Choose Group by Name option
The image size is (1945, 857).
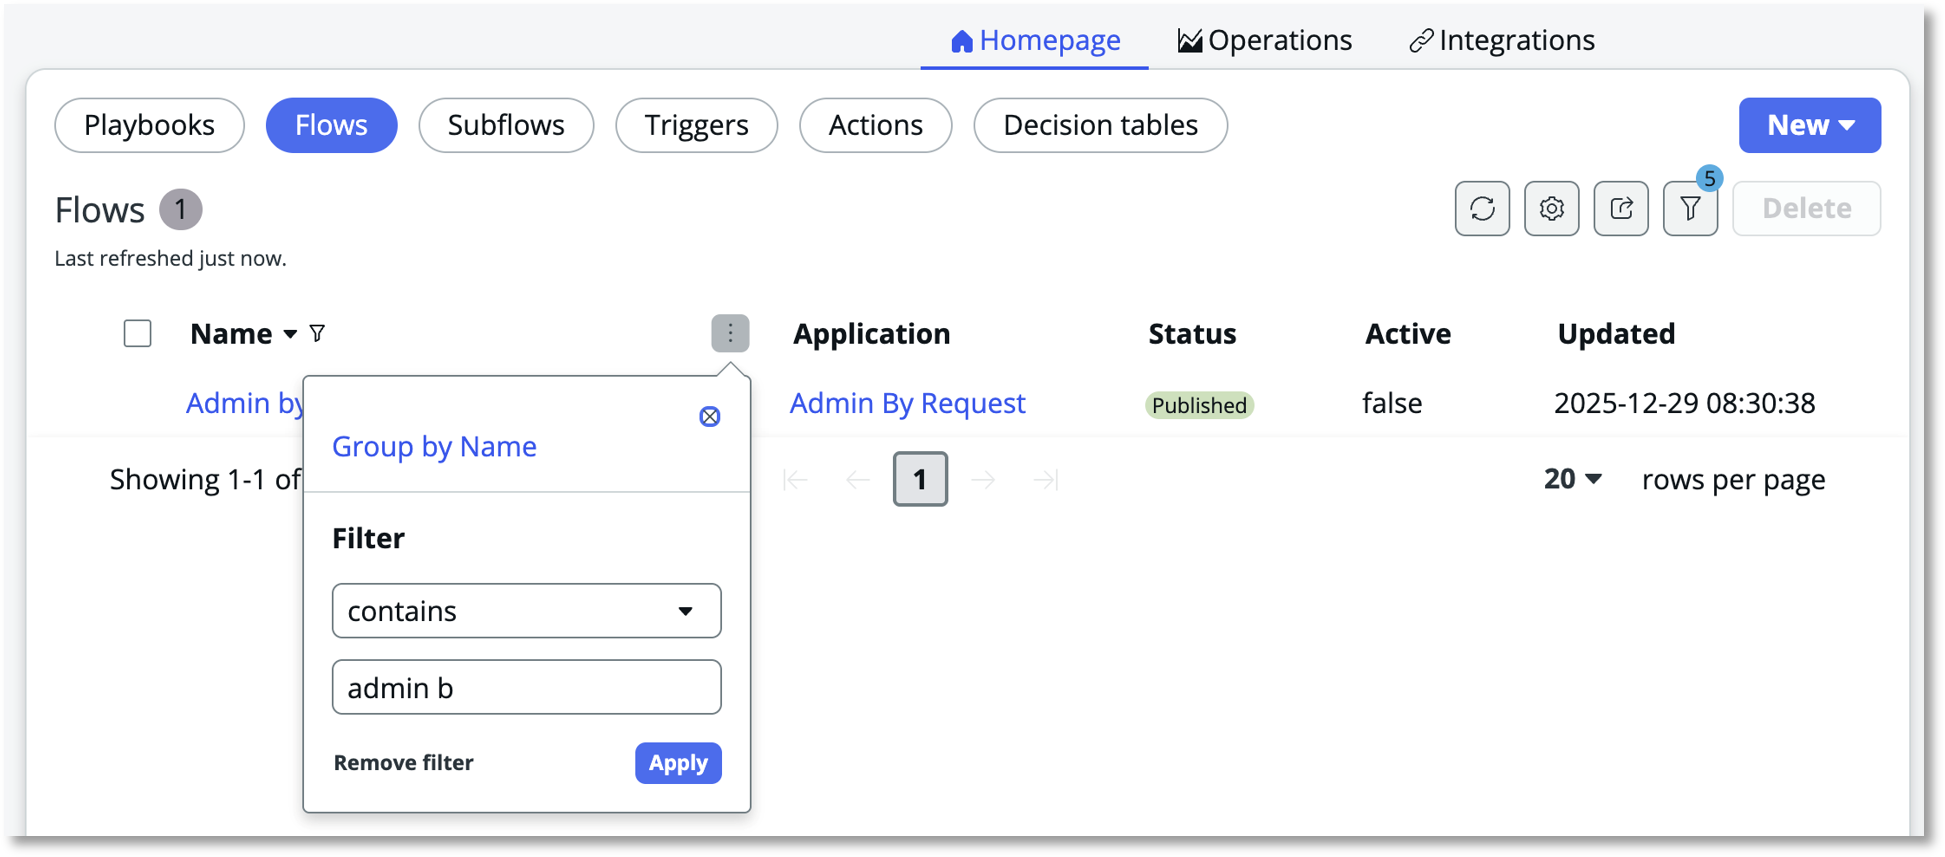click(434, 446)
